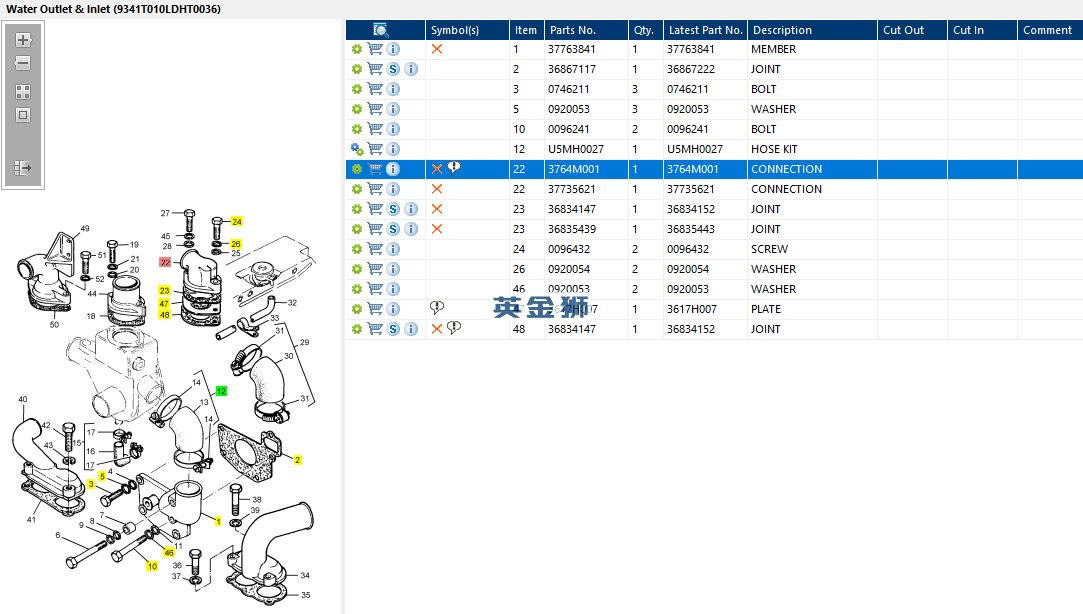Open supersession icon for 36835439
The width and height of the screenshot is (1083, 614).
[x=393, y=229]
